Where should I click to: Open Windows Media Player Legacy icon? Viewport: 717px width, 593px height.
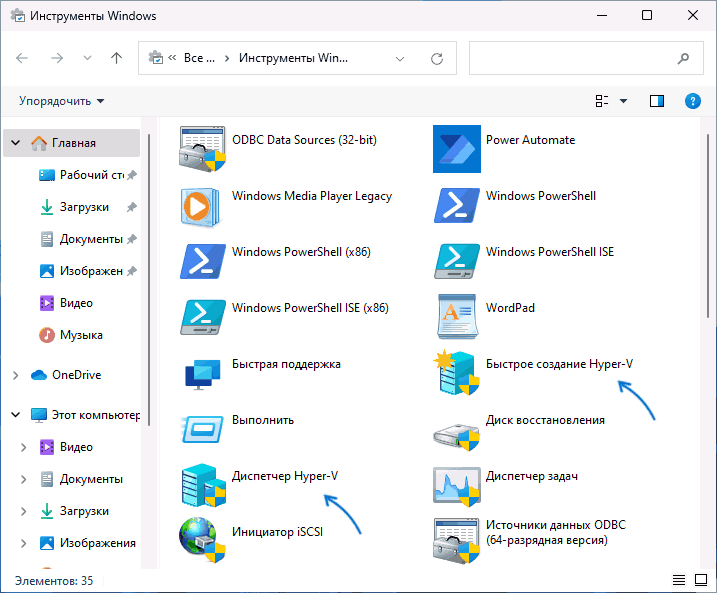200,207
